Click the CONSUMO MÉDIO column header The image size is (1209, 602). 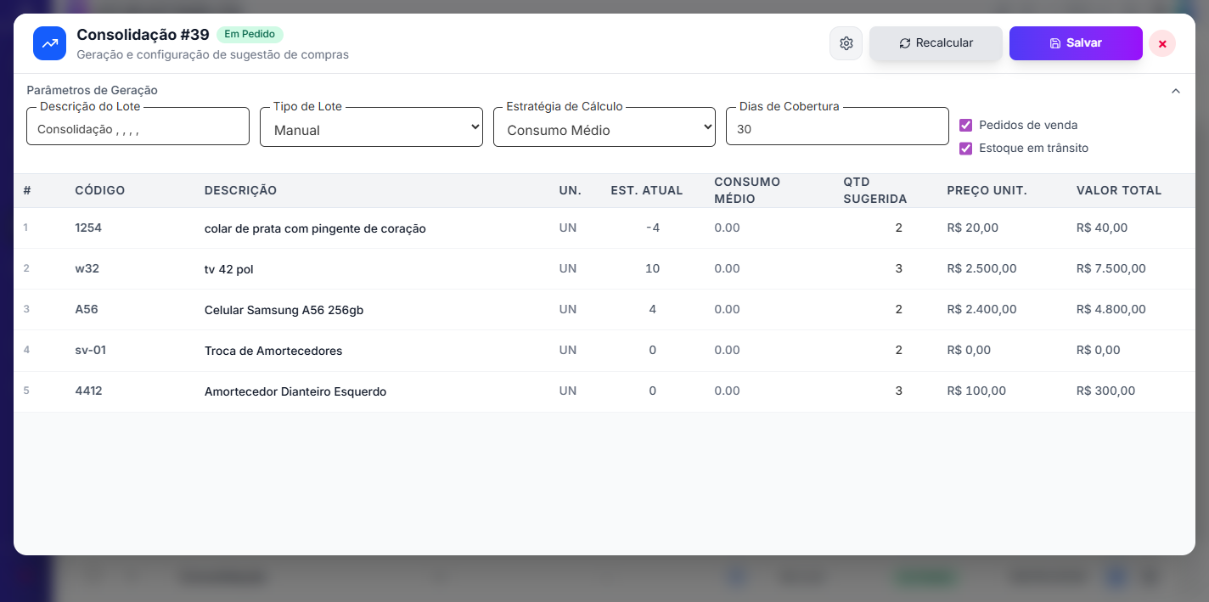747,190
